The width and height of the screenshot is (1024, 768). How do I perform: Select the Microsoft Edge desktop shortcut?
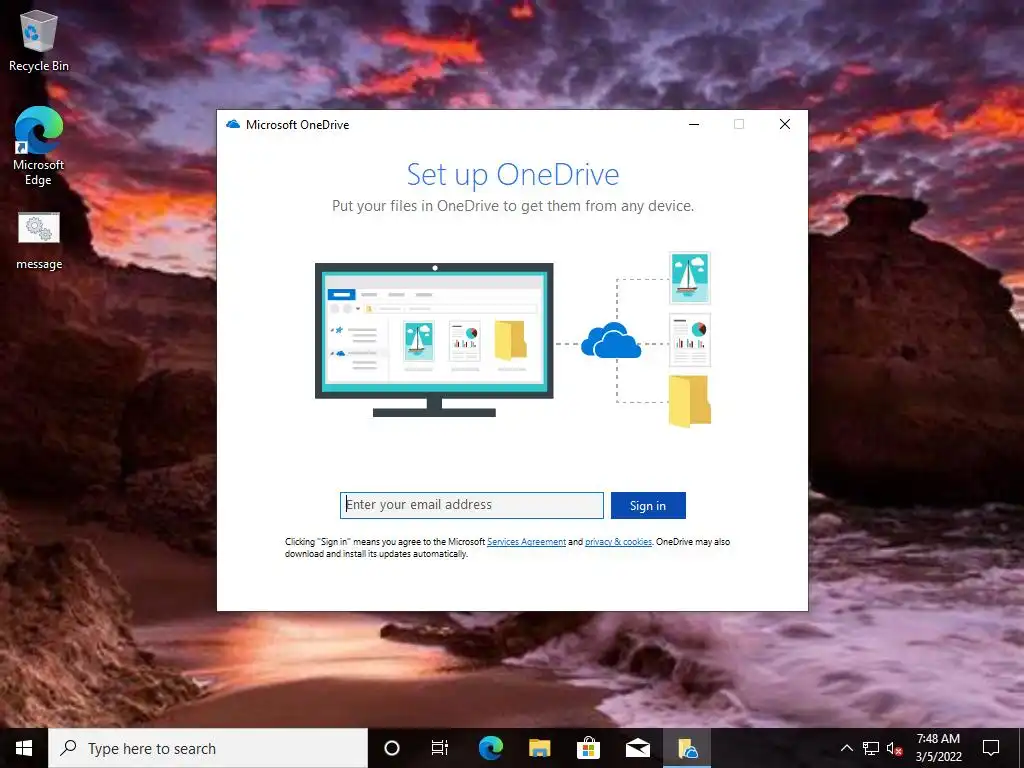(x=39, y=146)
